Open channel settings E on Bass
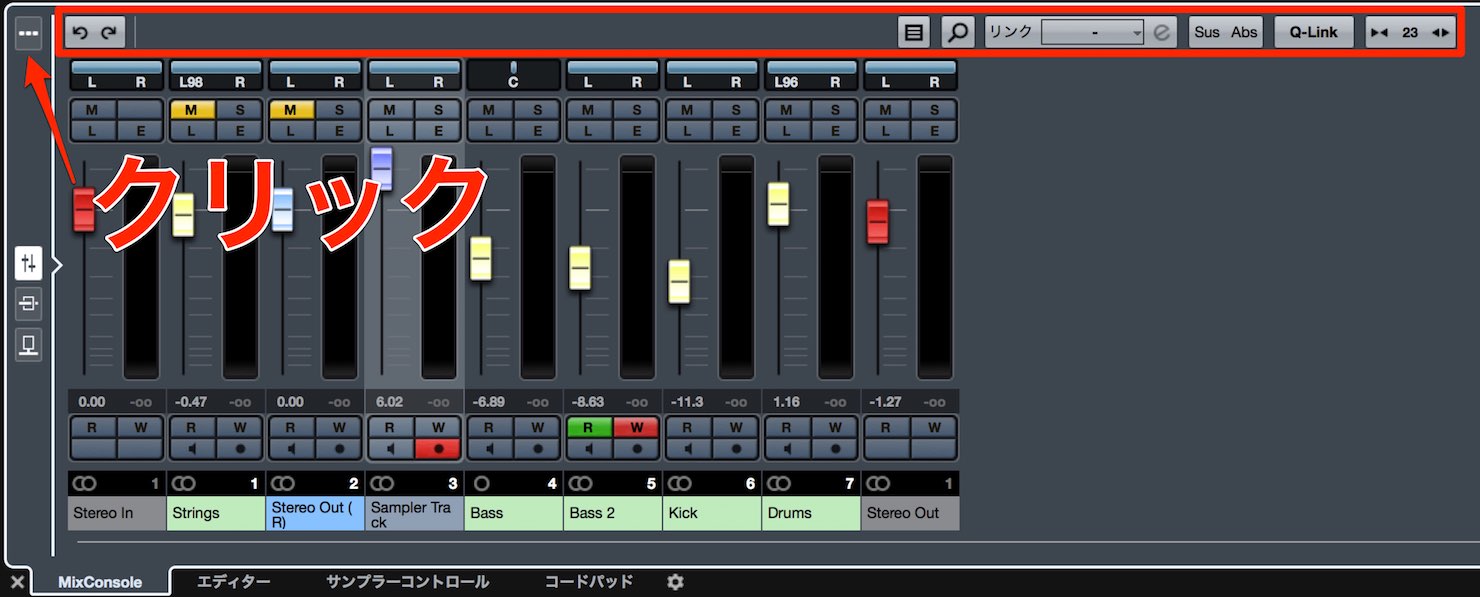Viewport: 1480px width, 597px height. point(537,131)
